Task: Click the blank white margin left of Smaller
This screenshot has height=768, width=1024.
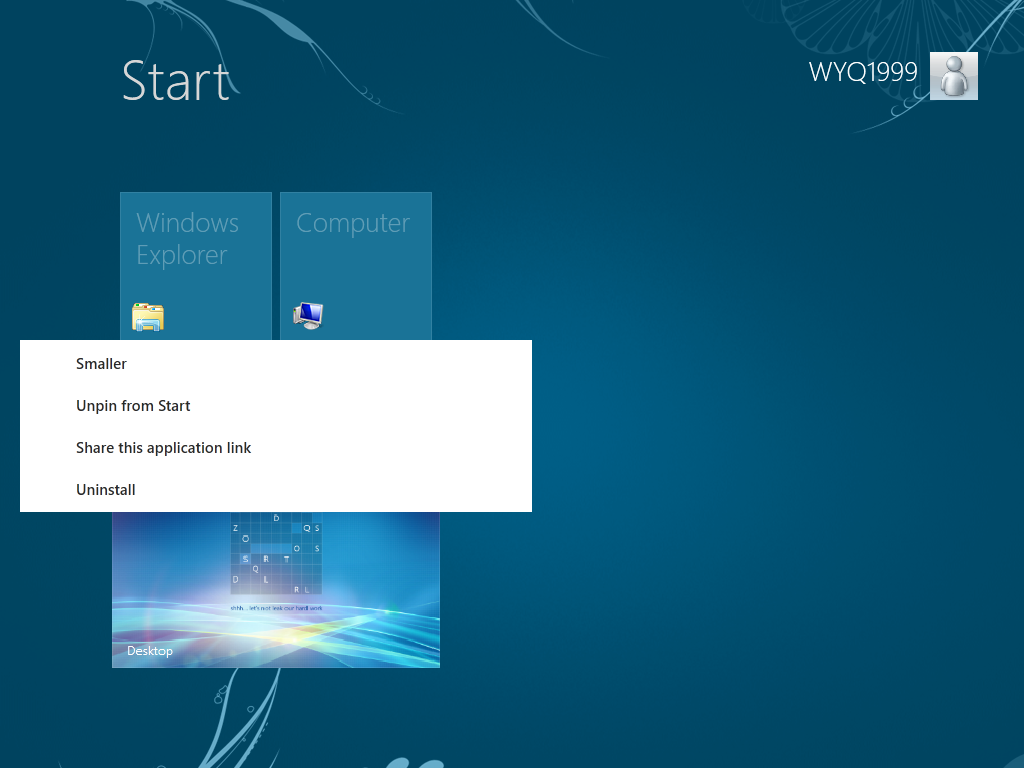Action: [47, 364]
